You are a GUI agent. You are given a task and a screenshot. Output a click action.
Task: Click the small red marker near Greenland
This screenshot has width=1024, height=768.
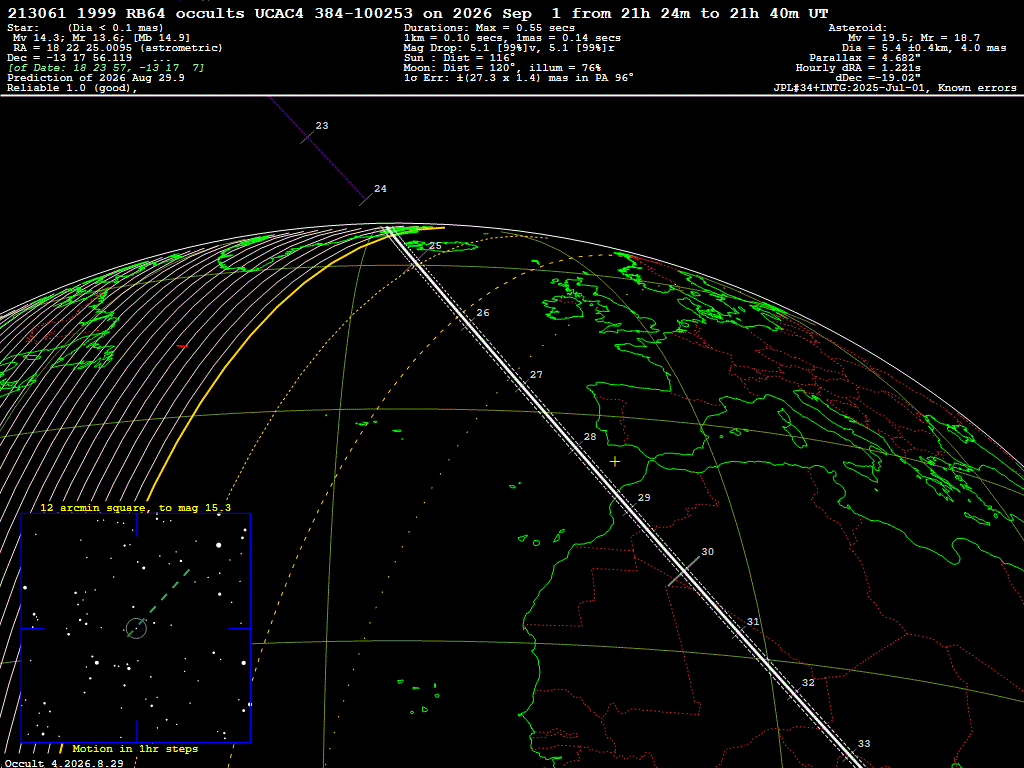pos(182,346)
